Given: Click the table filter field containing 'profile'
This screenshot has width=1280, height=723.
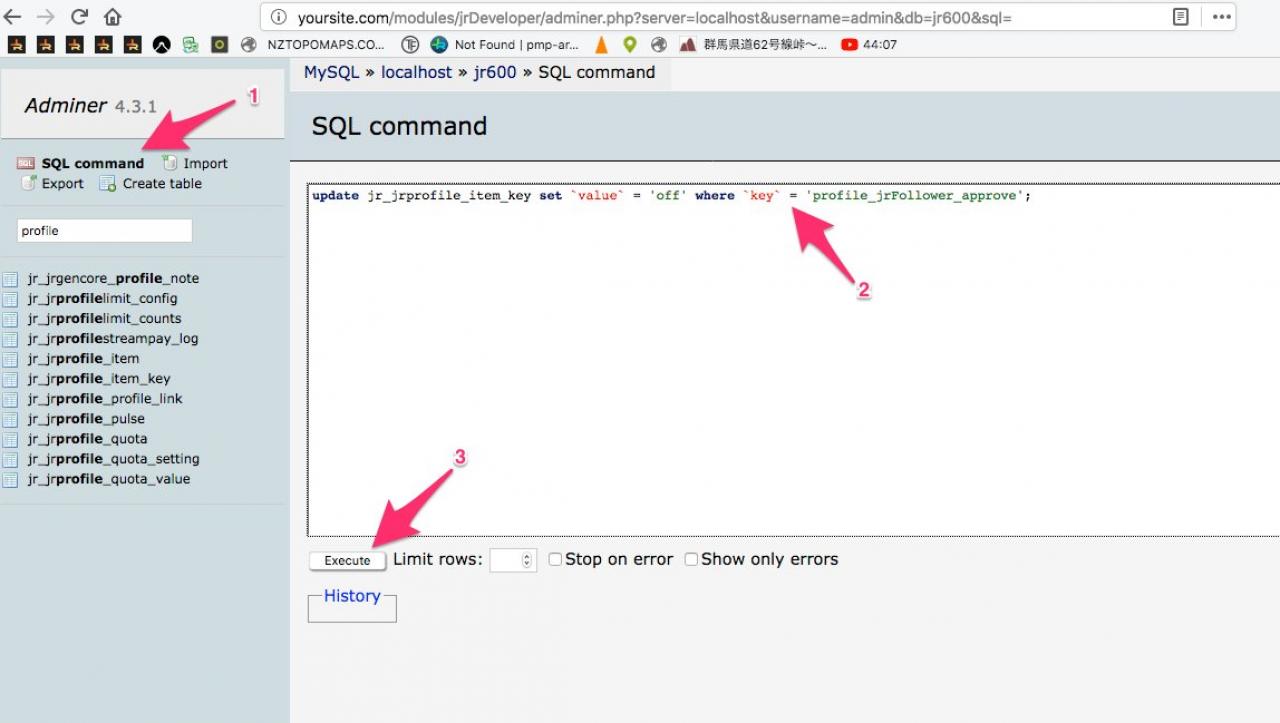Looking at the screenshot, I should coord(104,231).
